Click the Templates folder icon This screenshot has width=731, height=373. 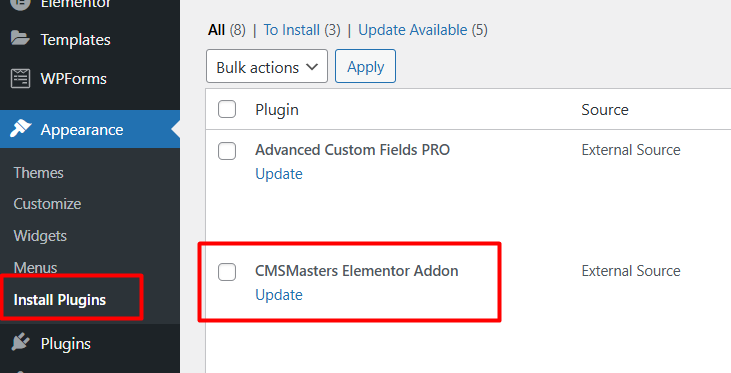pos(20,39)
